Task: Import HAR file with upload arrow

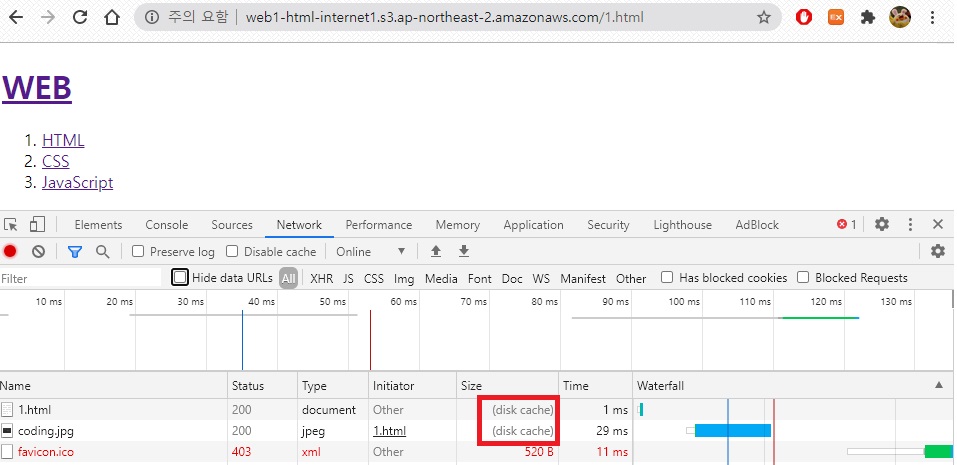Action: 436,251
